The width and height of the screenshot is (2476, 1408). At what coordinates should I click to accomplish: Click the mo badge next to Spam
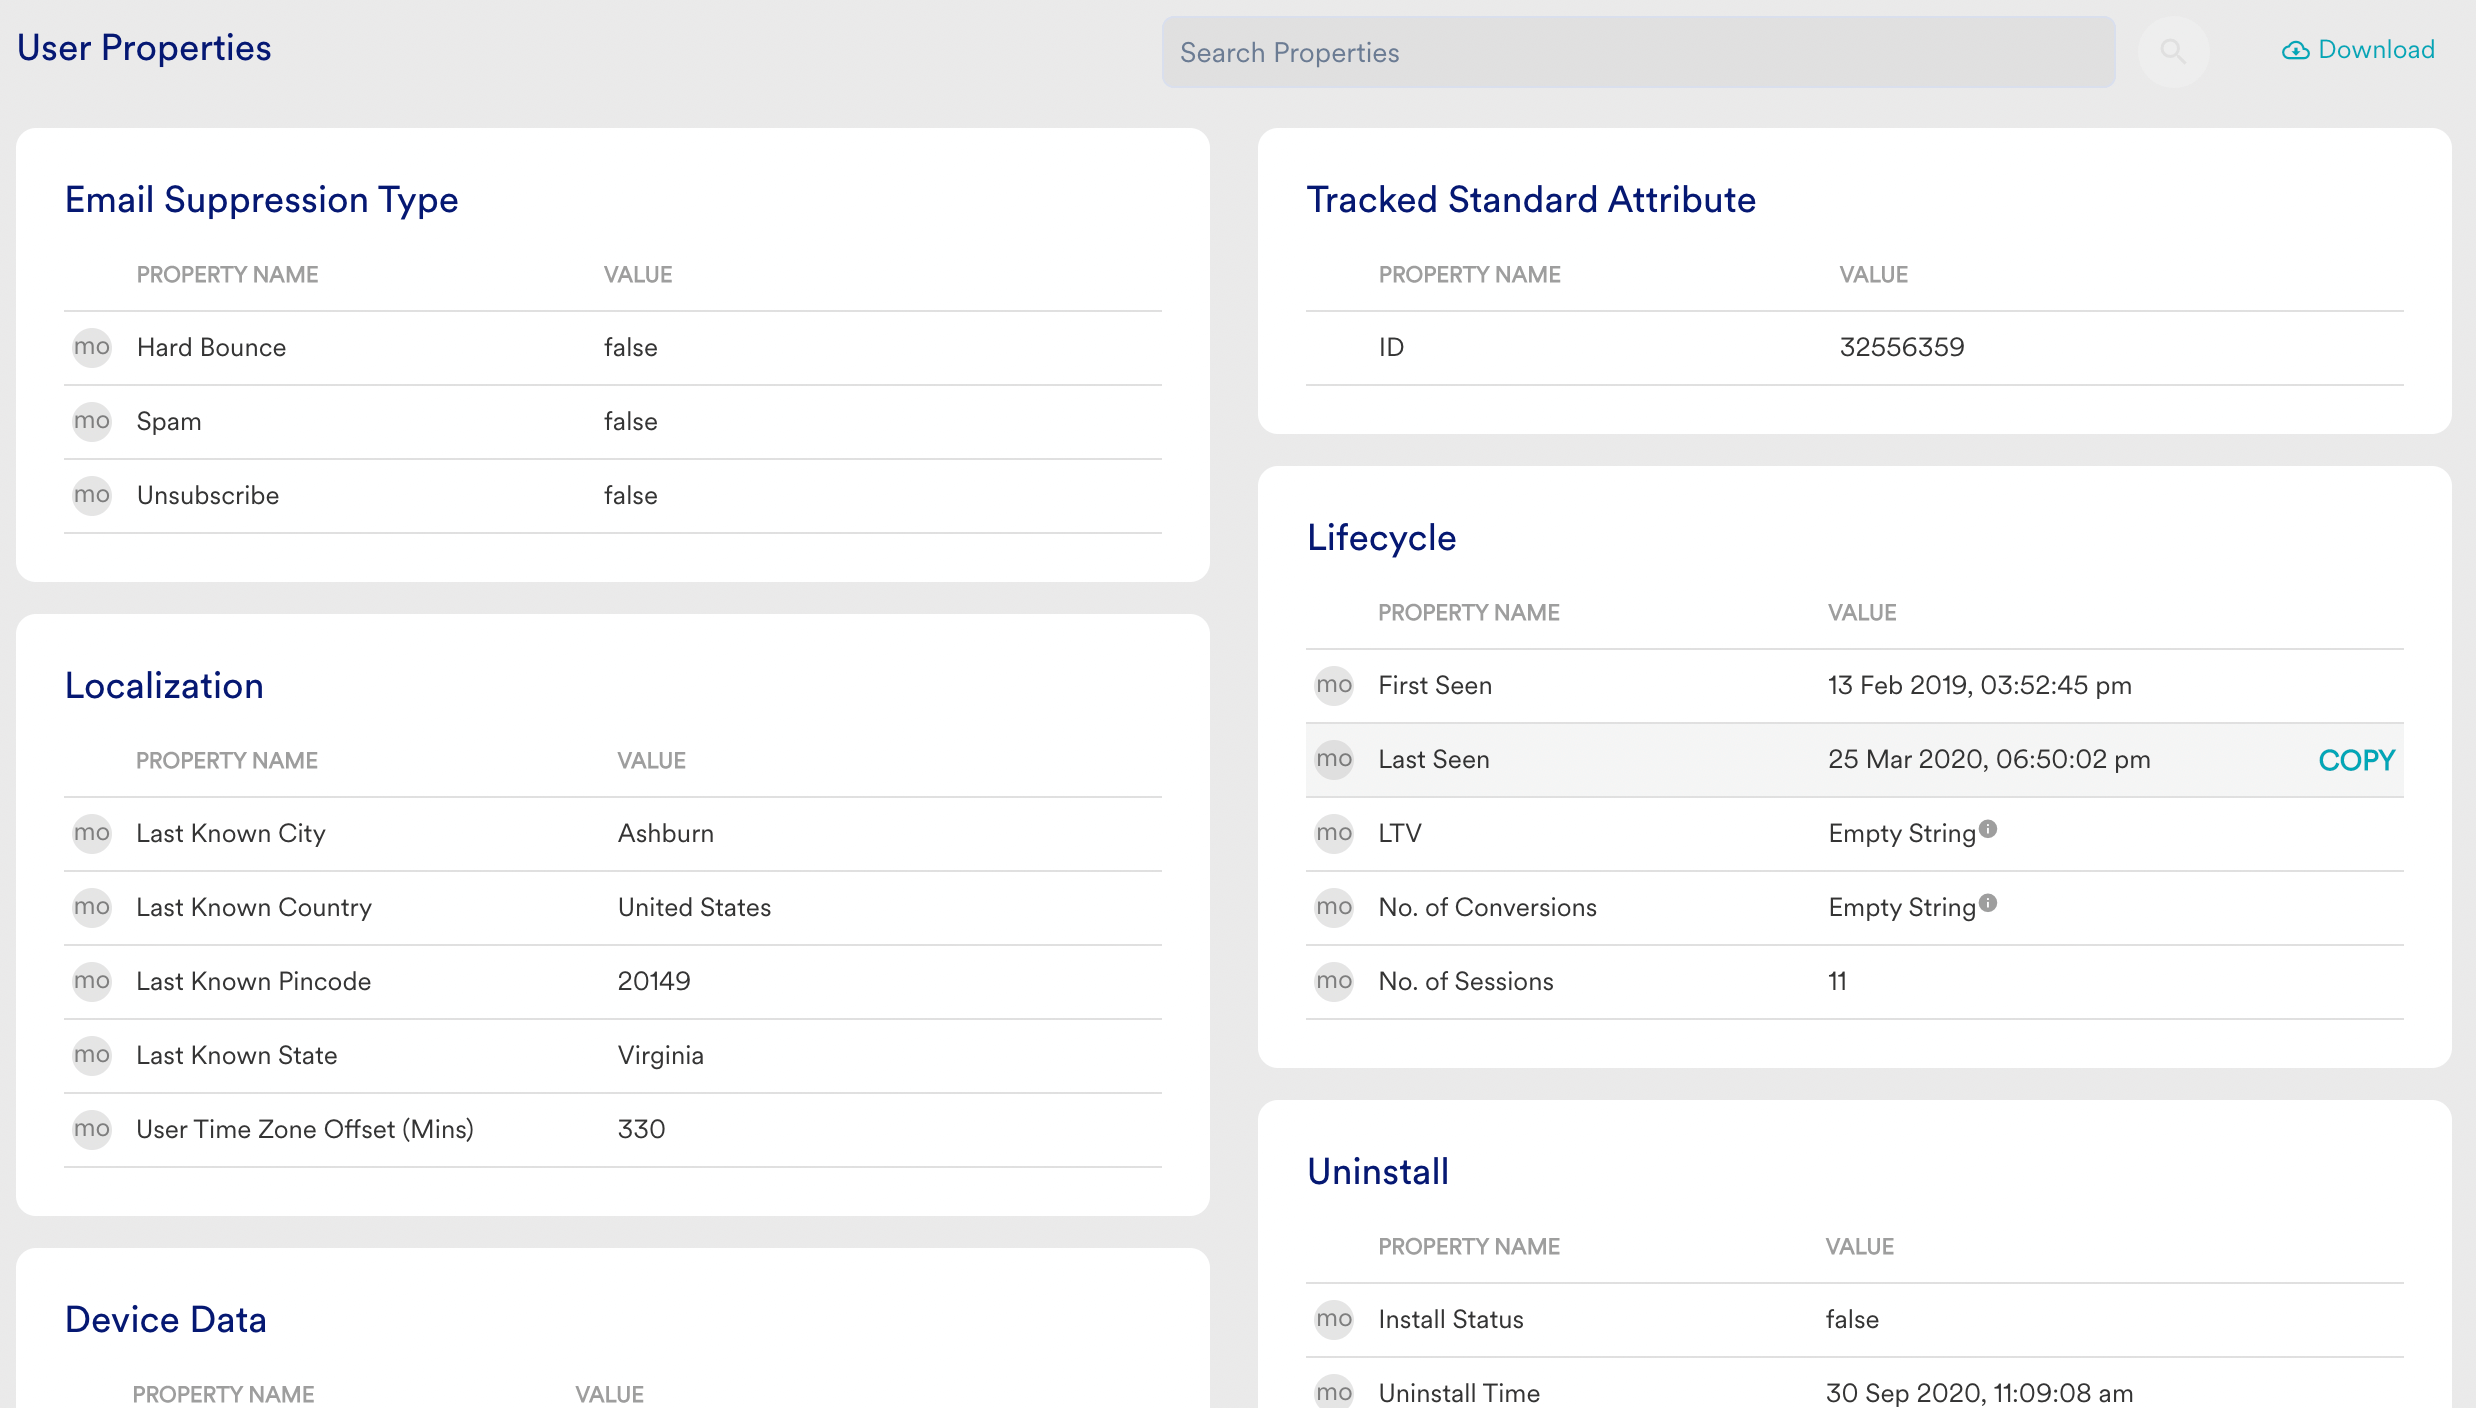(92, 421)
